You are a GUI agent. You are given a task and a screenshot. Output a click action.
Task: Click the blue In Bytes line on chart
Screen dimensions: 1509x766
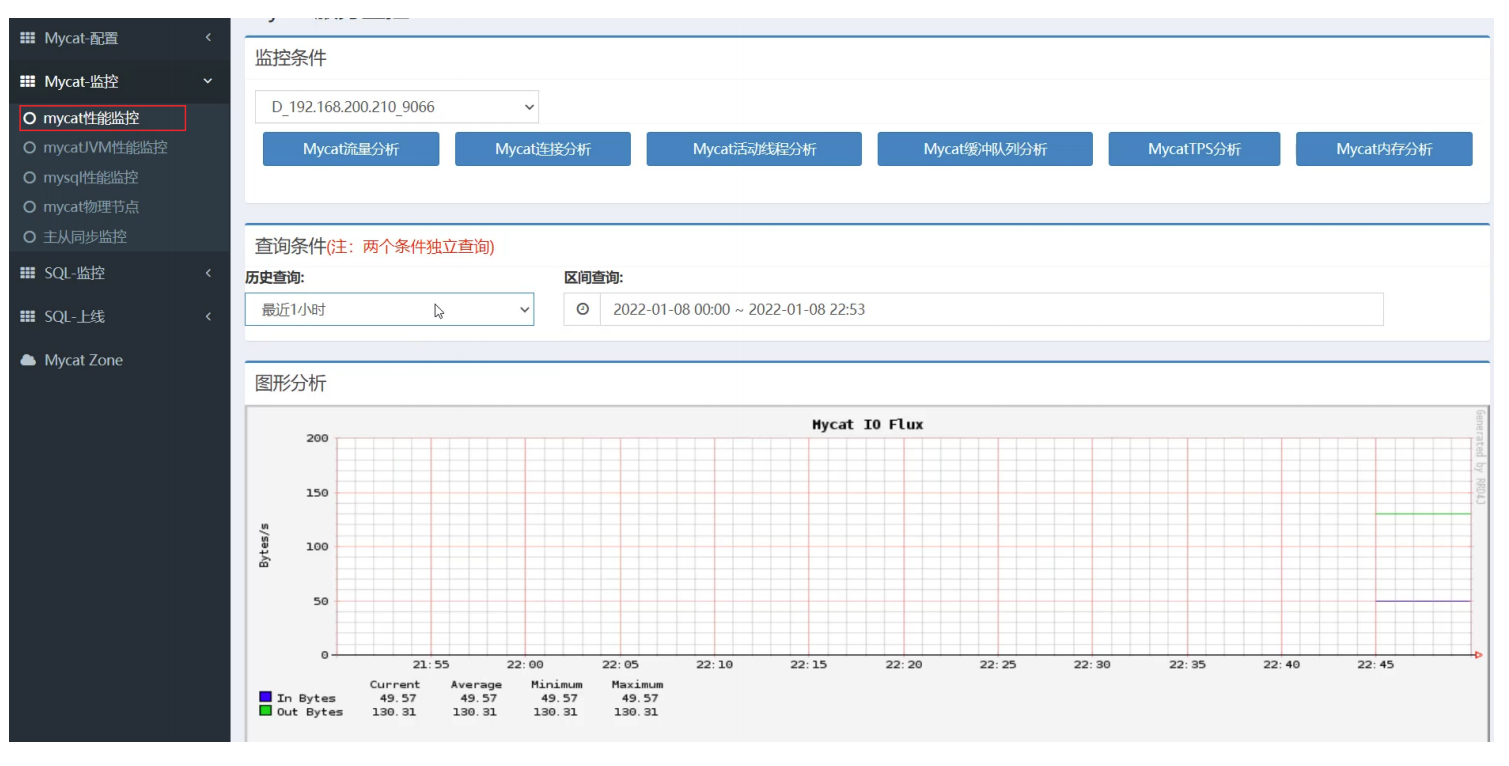pyautogui.click(x=1423, y=601)
